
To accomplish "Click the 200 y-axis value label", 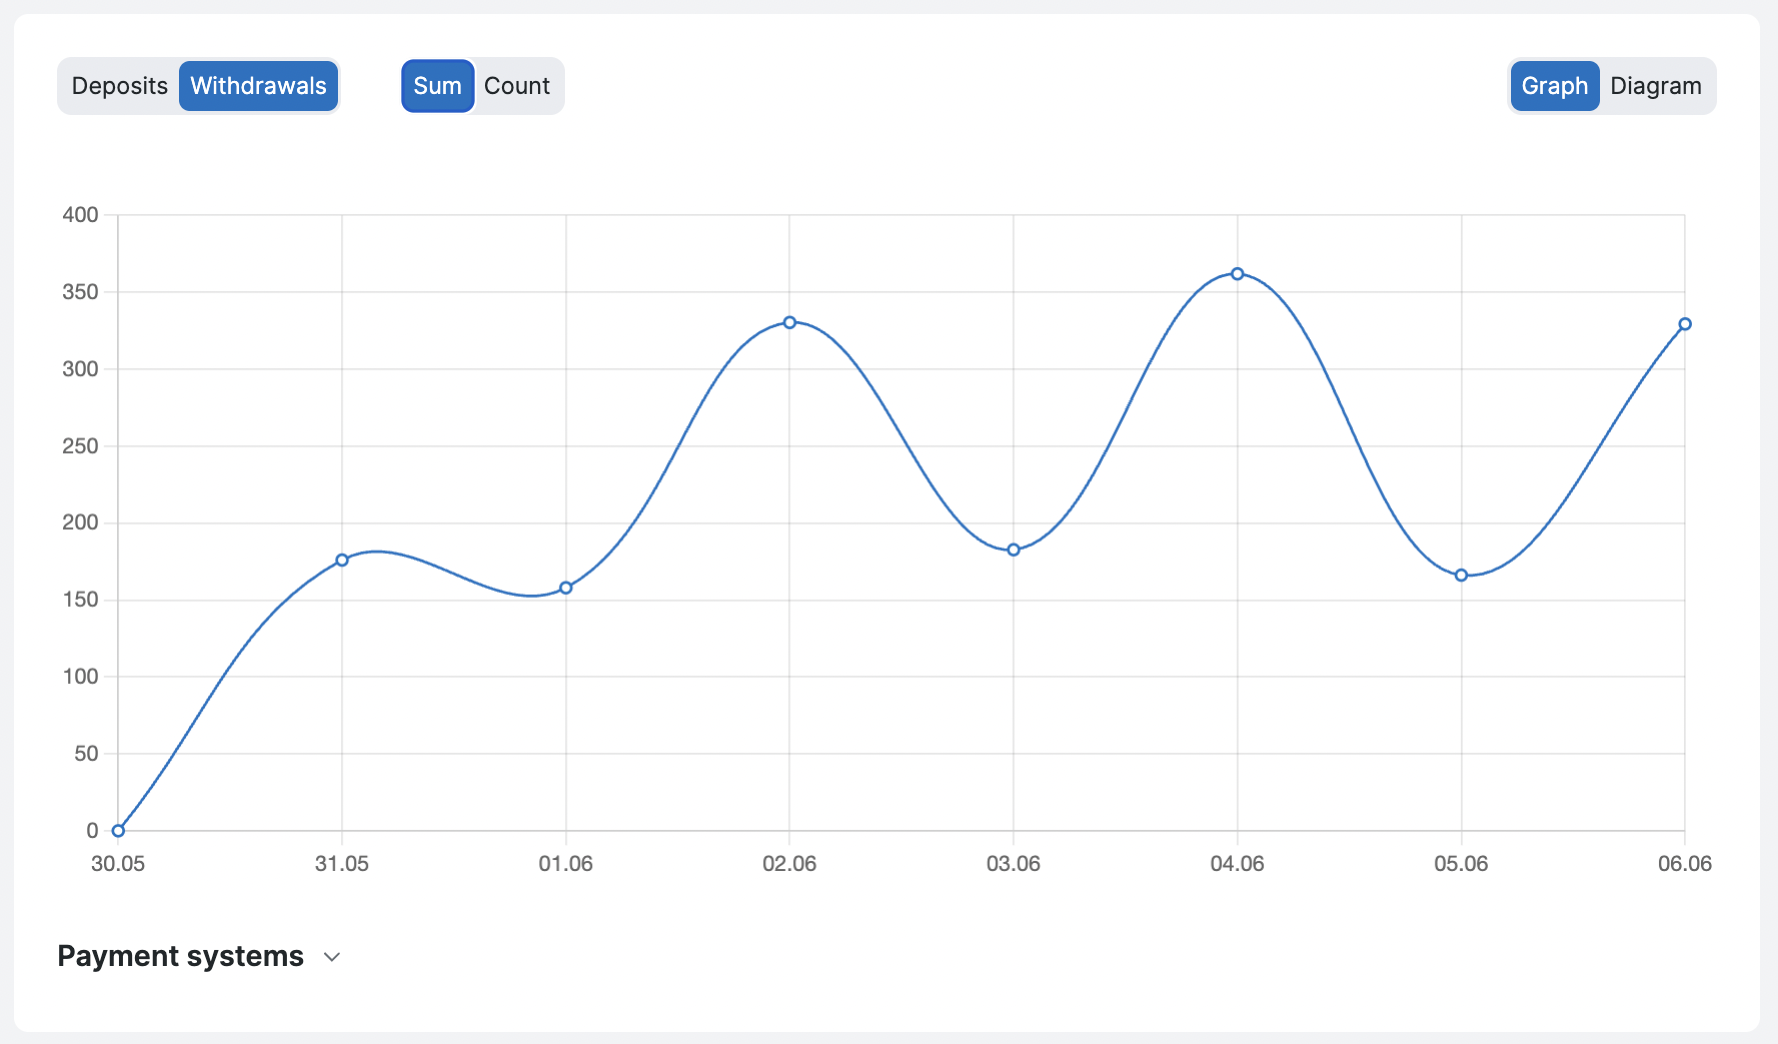I will coord(80,522).
